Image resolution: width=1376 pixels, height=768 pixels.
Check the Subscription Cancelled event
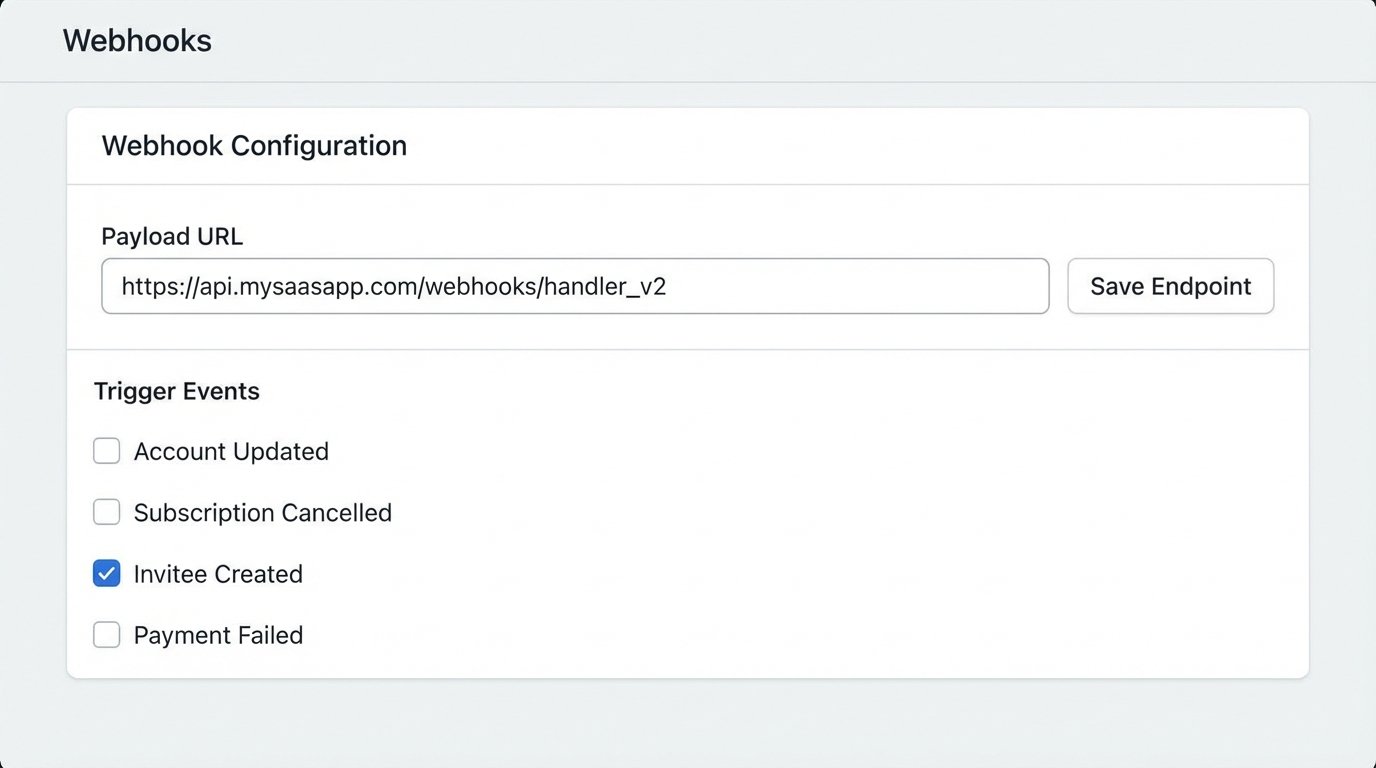pos(106,512)
